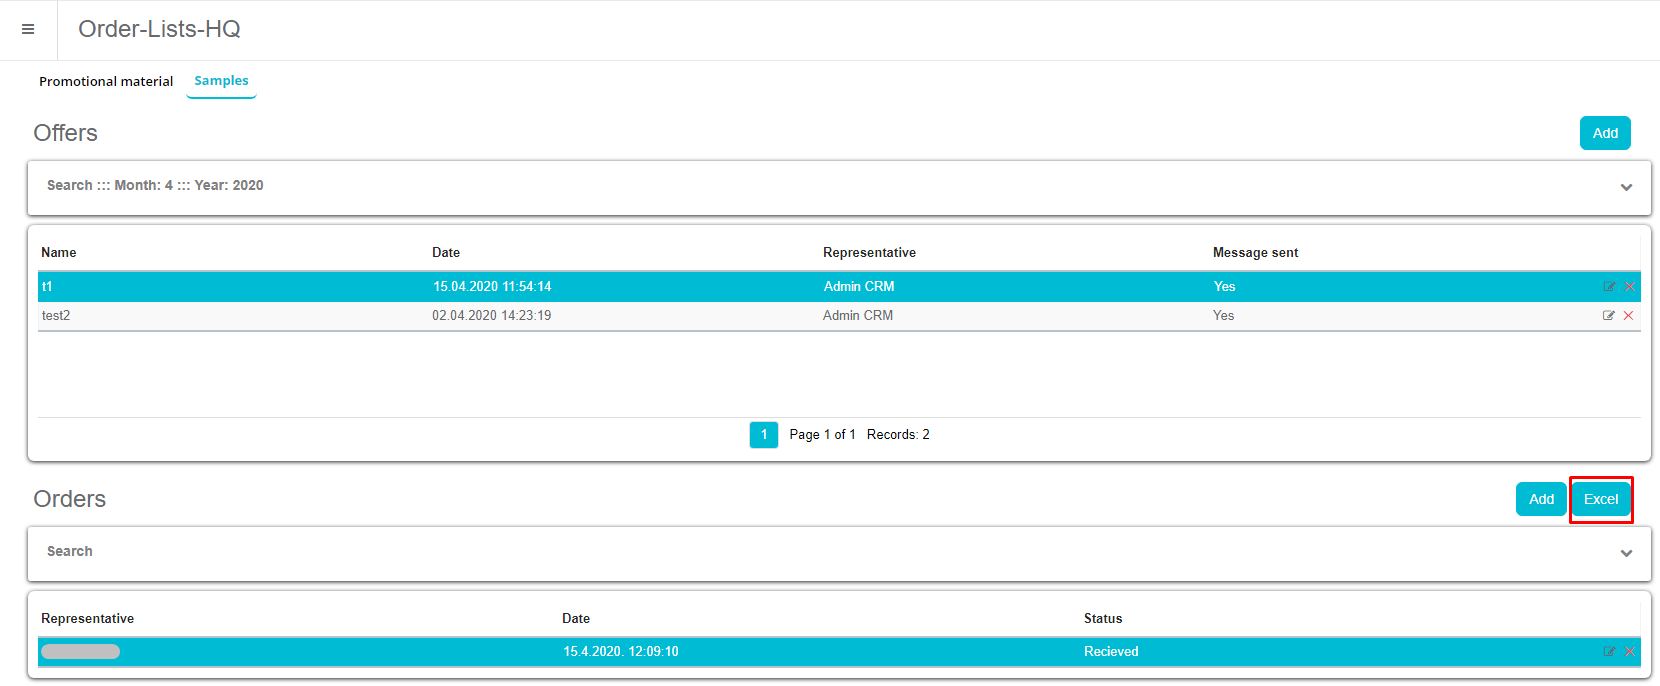Switch to Promotional material tab

106,82
